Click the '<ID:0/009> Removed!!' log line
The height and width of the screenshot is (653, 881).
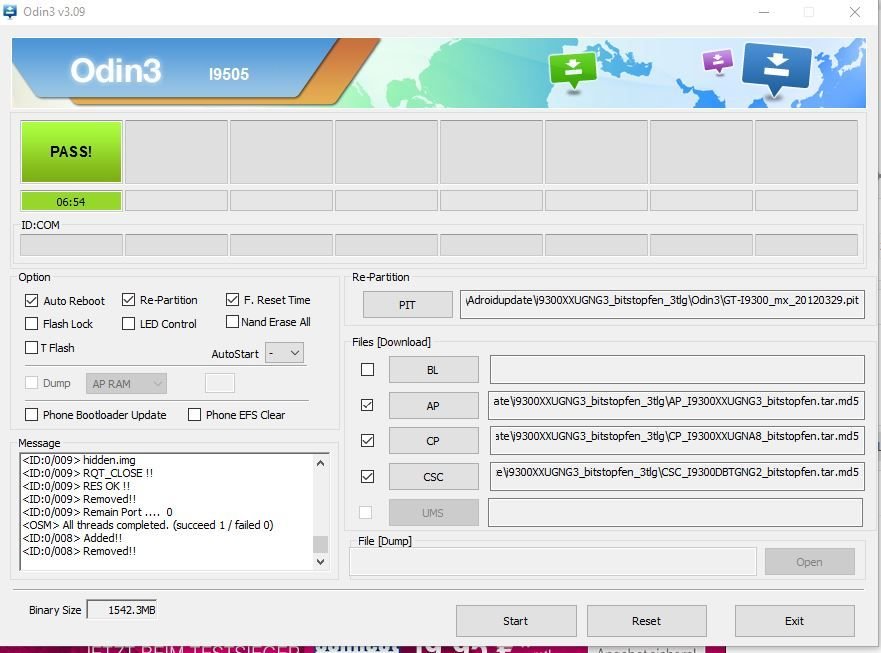[x=79, y=499]
